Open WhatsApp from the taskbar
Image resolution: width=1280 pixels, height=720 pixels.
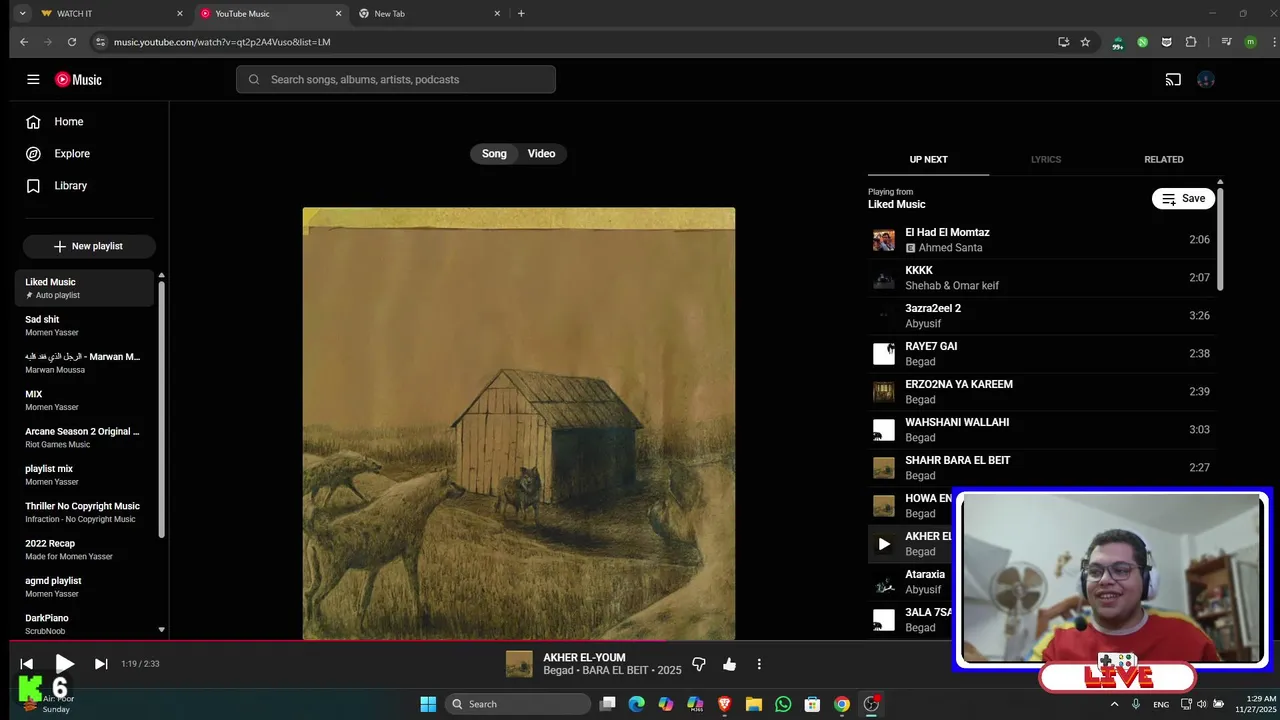click(x=783, y=704)
